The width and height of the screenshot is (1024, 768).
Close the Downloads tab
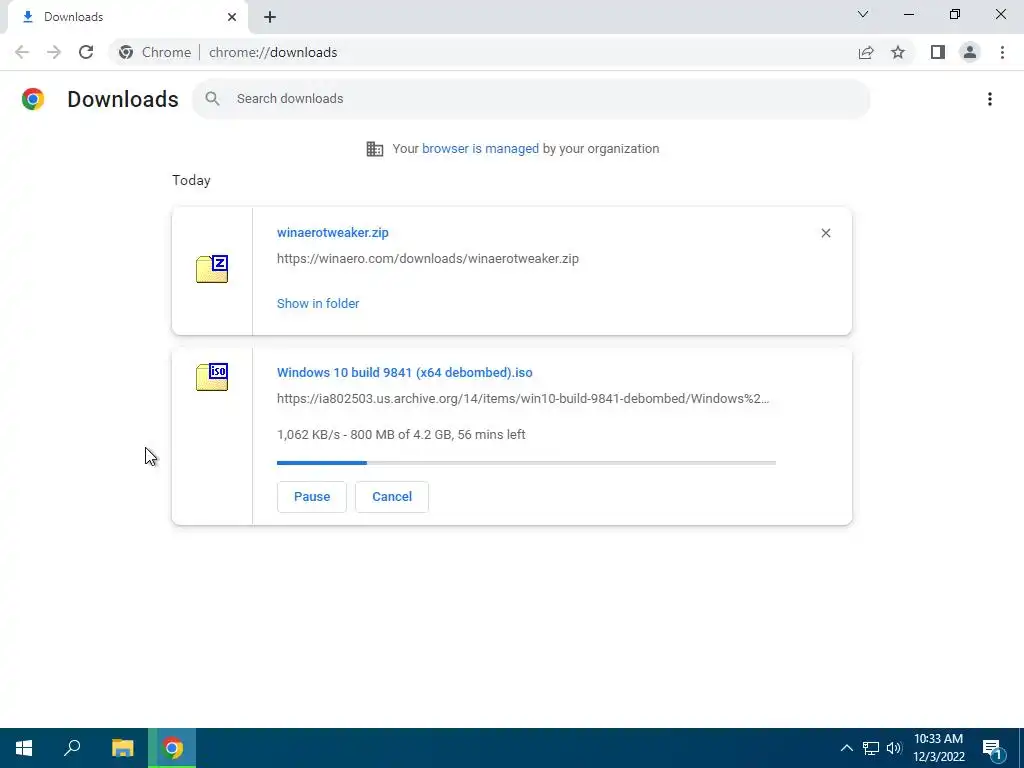[232, 17]
